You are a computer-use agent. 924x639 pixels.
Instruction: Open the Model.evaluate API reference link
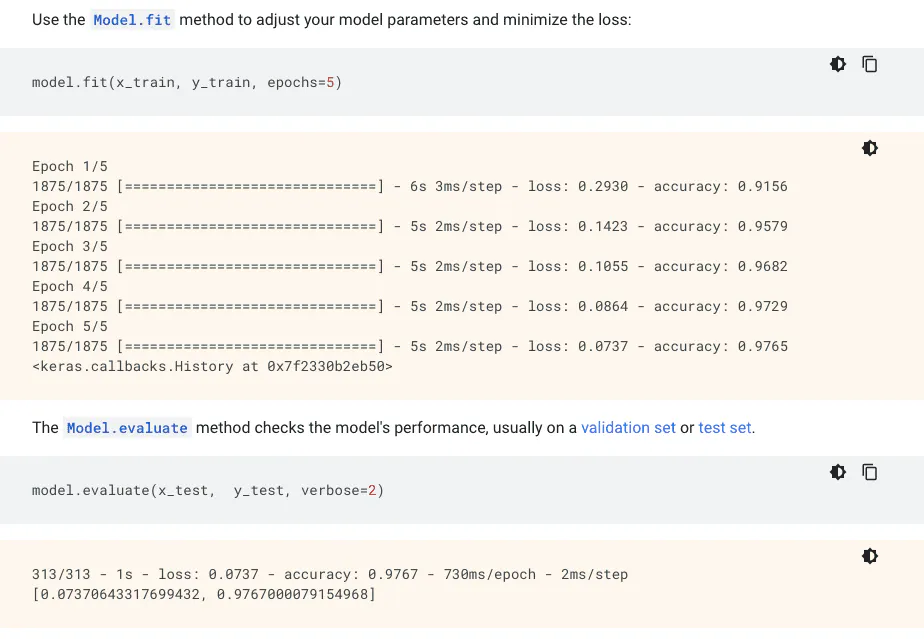(x=127, y=428)
